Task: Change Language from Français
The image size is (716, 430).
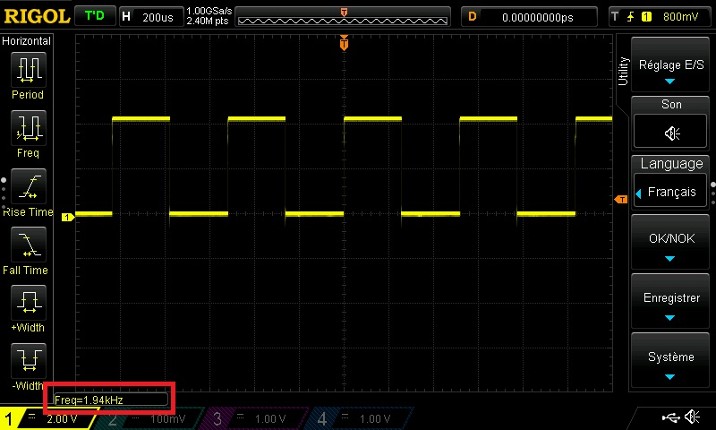Action: click(670, 190)
